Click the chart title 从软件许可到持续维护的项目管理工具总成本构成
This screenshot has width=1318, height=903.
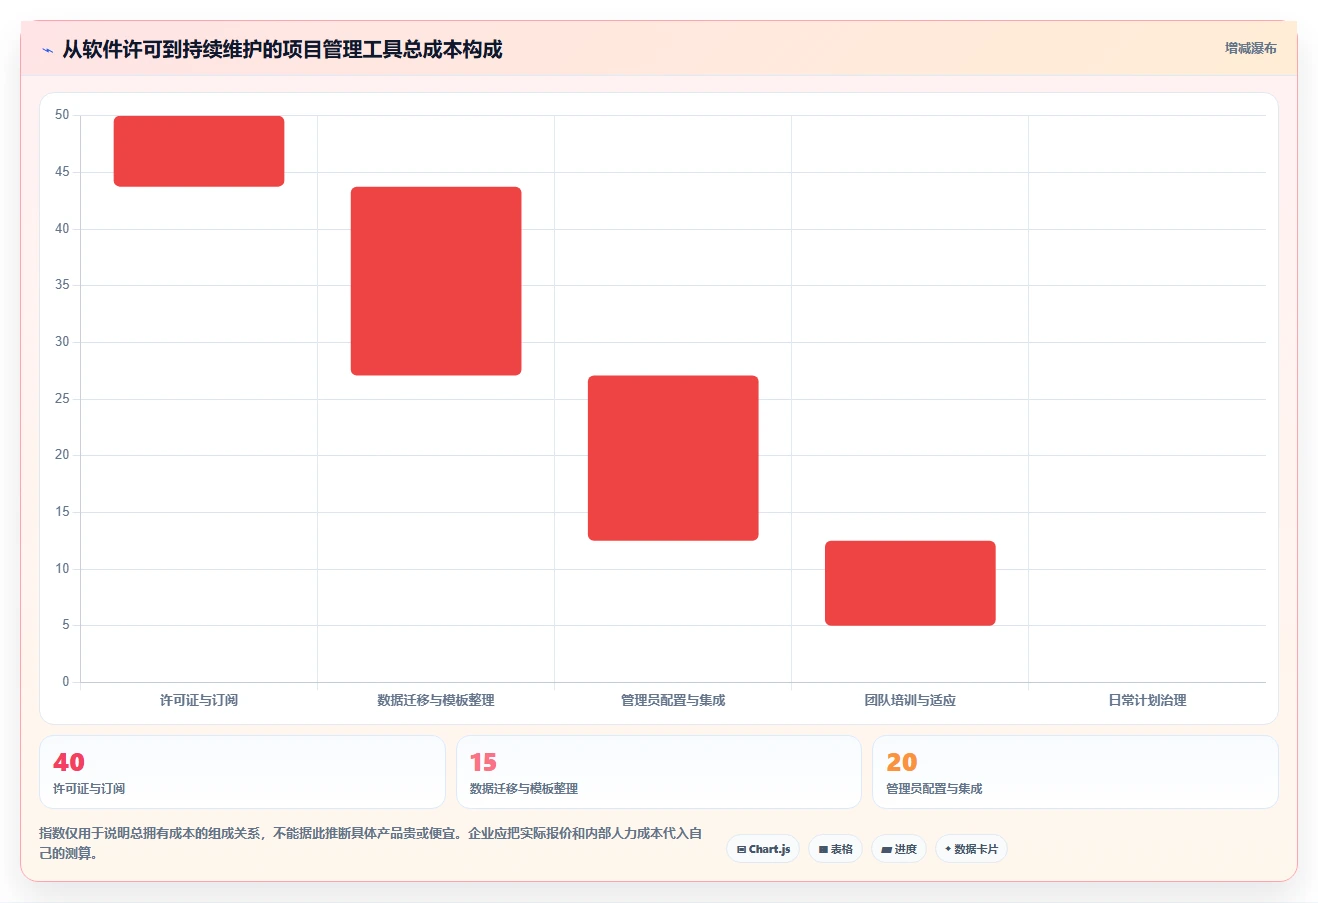point(282,49)
